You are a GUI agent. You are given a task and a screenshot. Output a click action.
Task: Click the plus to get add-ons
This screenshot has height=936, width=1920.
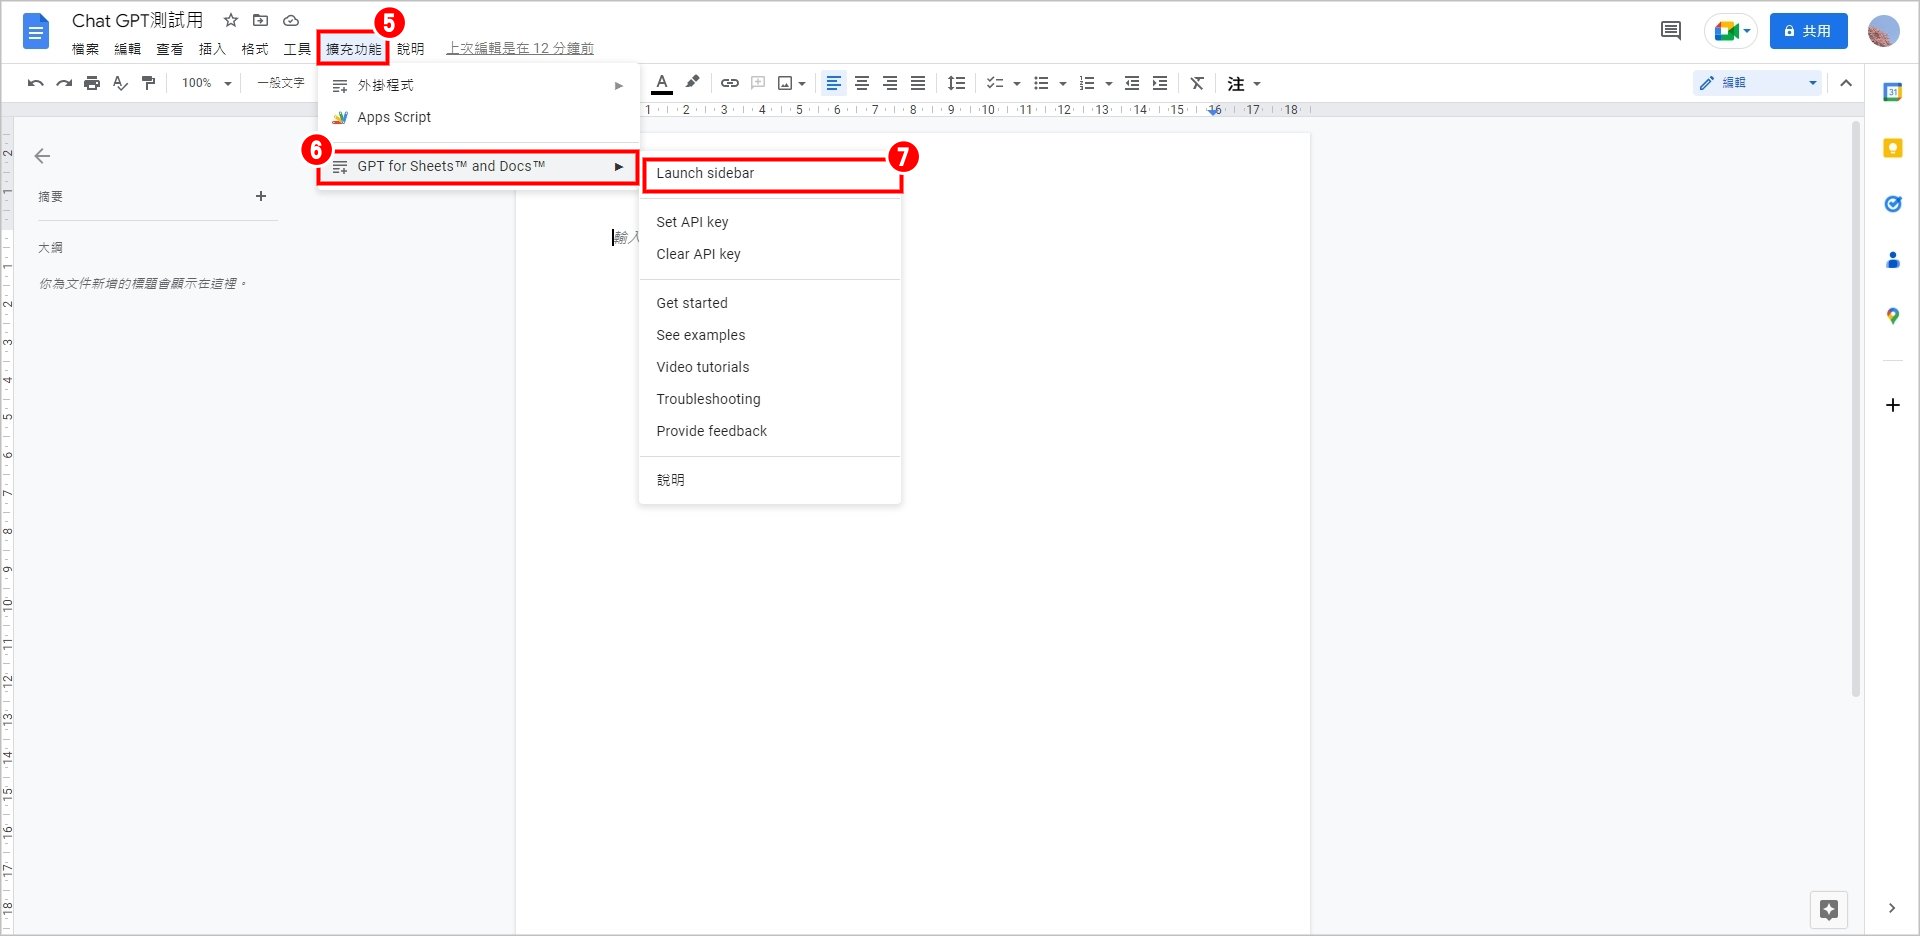(1892, 405)
